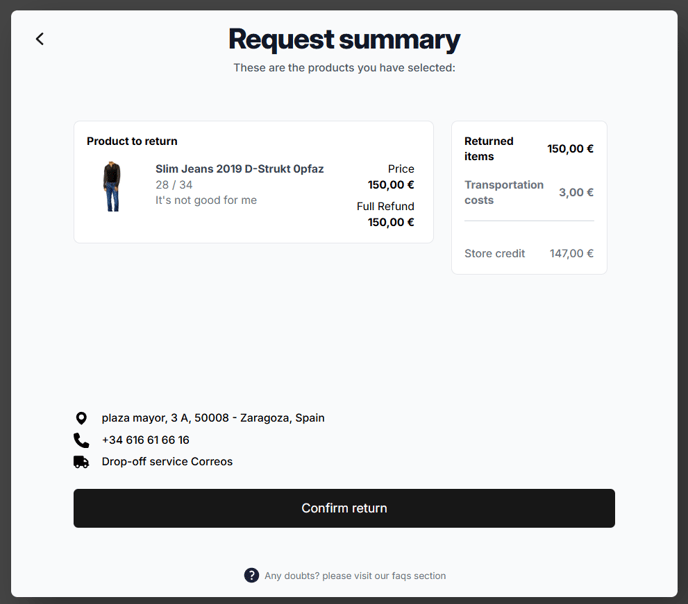The height and width of the screenshot is (604, 688).
Task: Visit the faqs section link
Action: tap(355, 575)
